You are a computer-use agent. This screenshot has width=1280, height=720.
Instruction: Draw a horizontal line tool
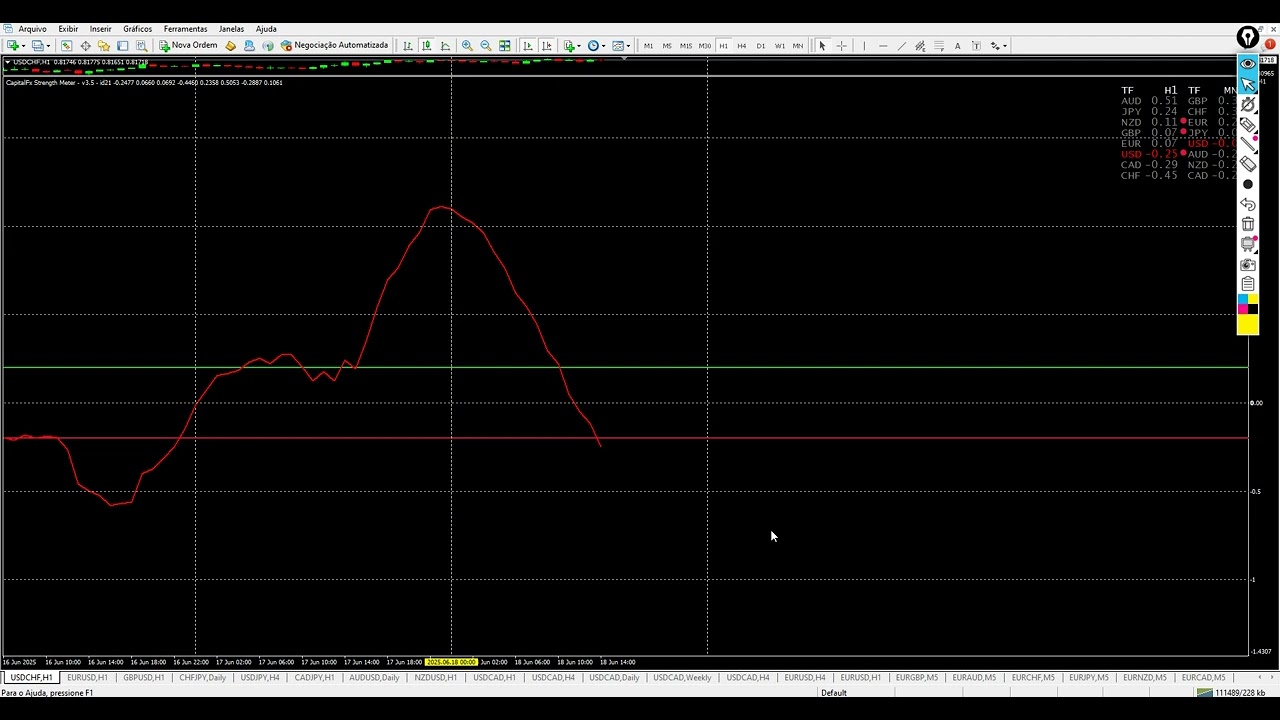(x=883, y=45)
